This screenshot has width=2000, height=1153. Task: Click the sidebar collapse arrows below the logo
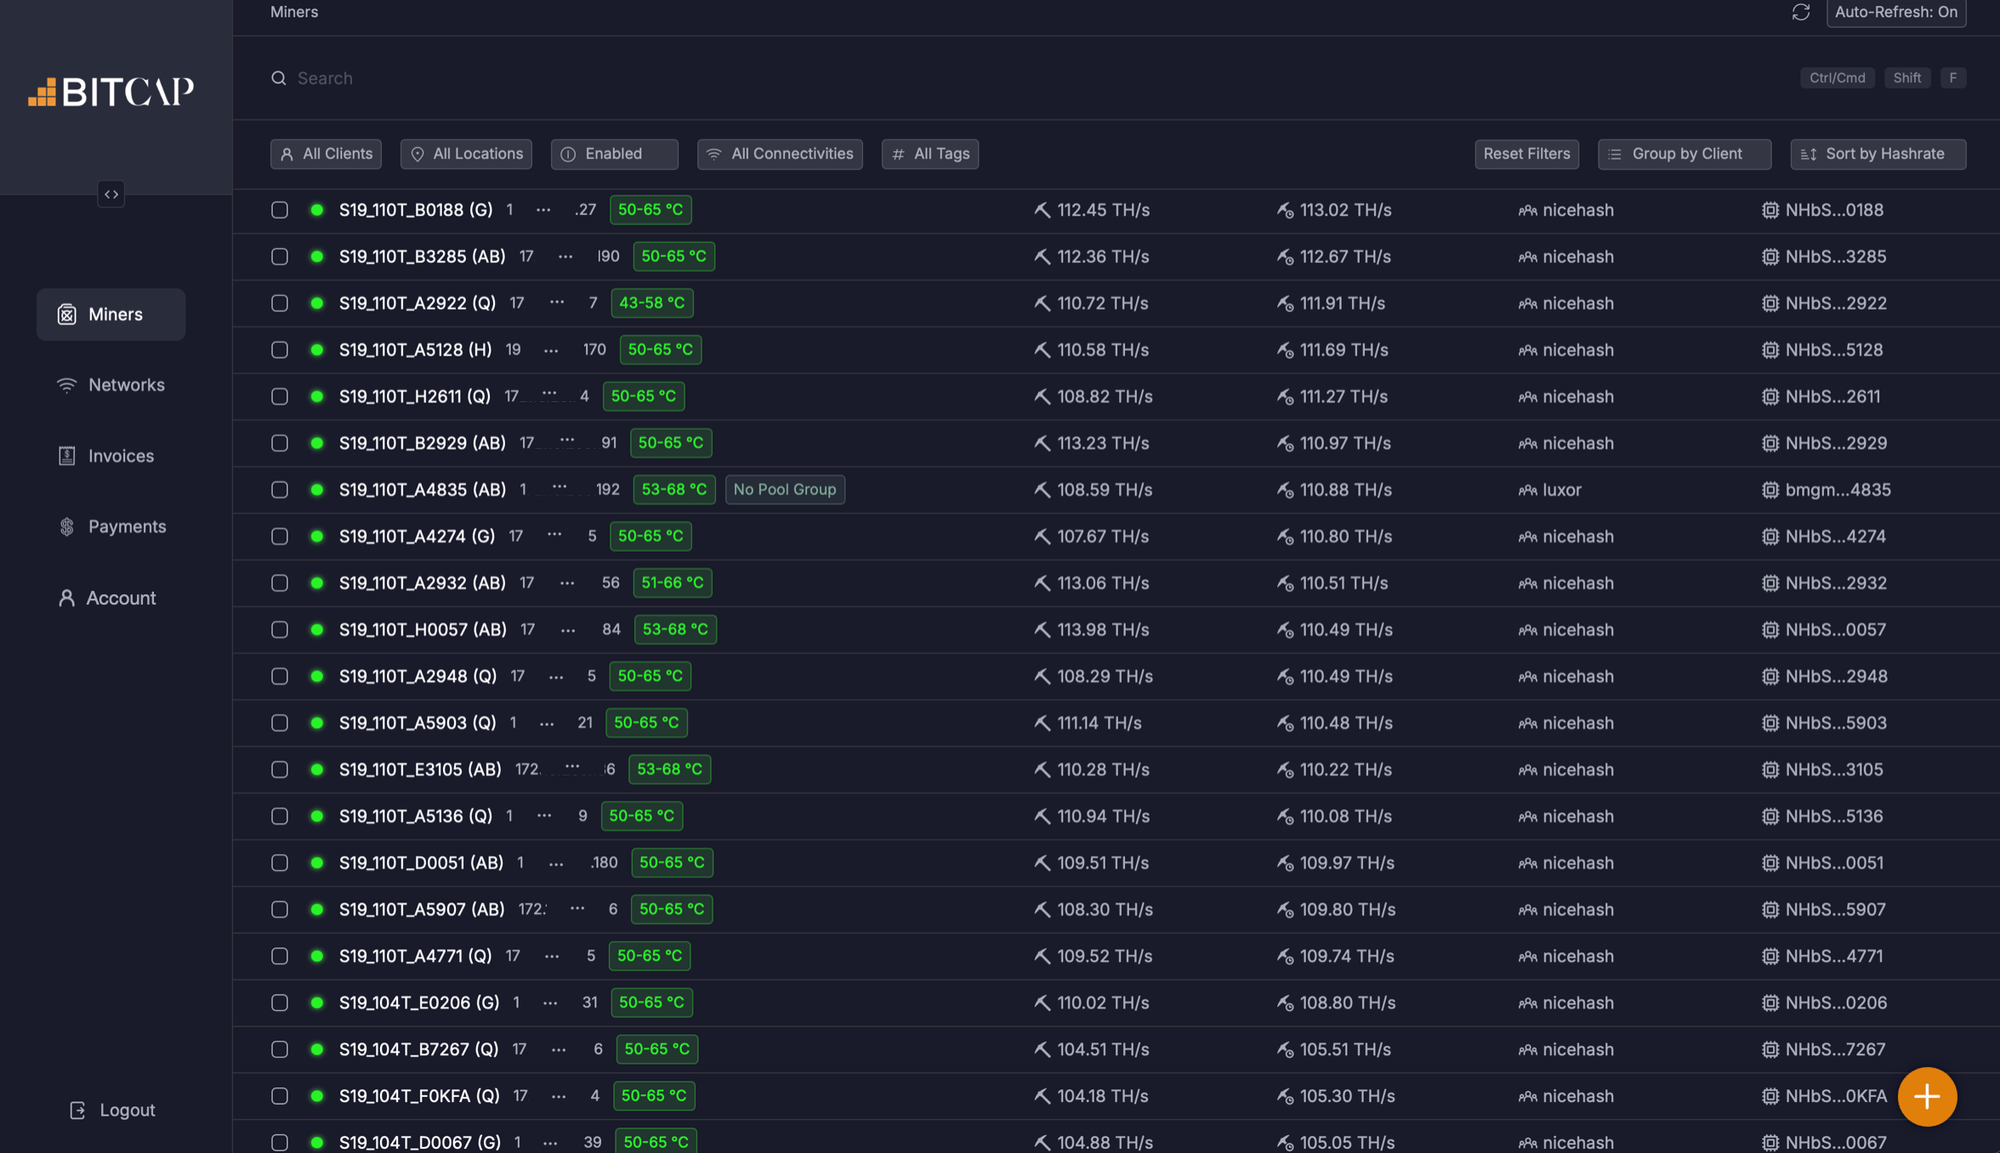pos(111,193)
